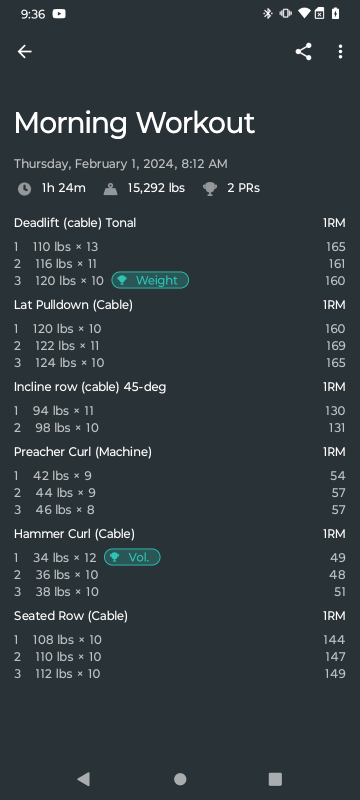The image size is (360, 800).
Task: Tap Android back navigation triangle
Action: [x=84, y=779]
